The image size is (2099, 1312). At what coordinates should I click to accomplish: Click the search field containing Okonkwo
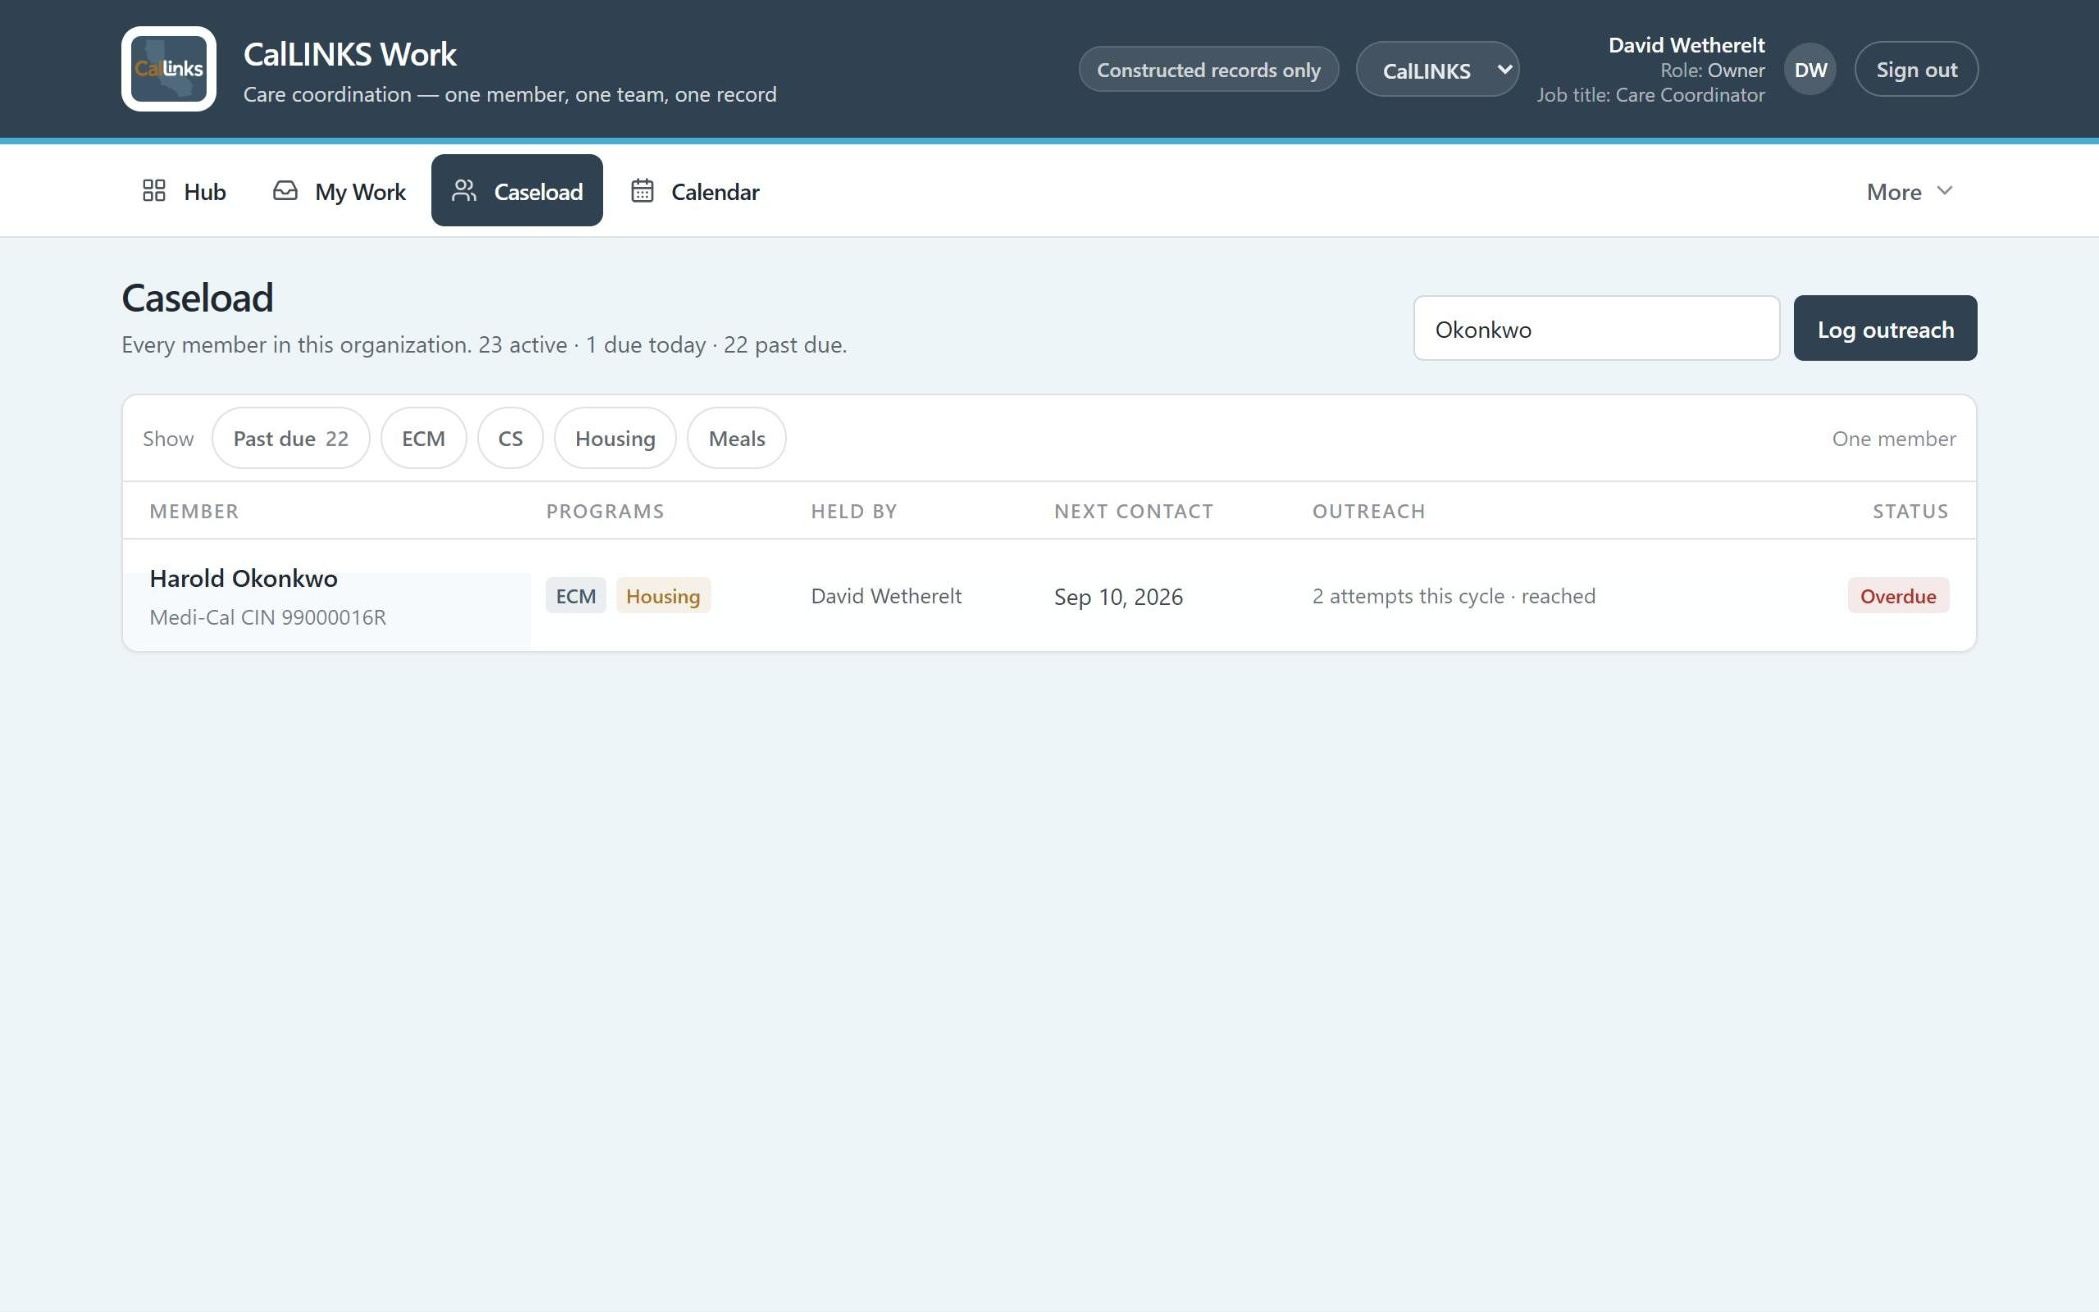pos(1596,328)
